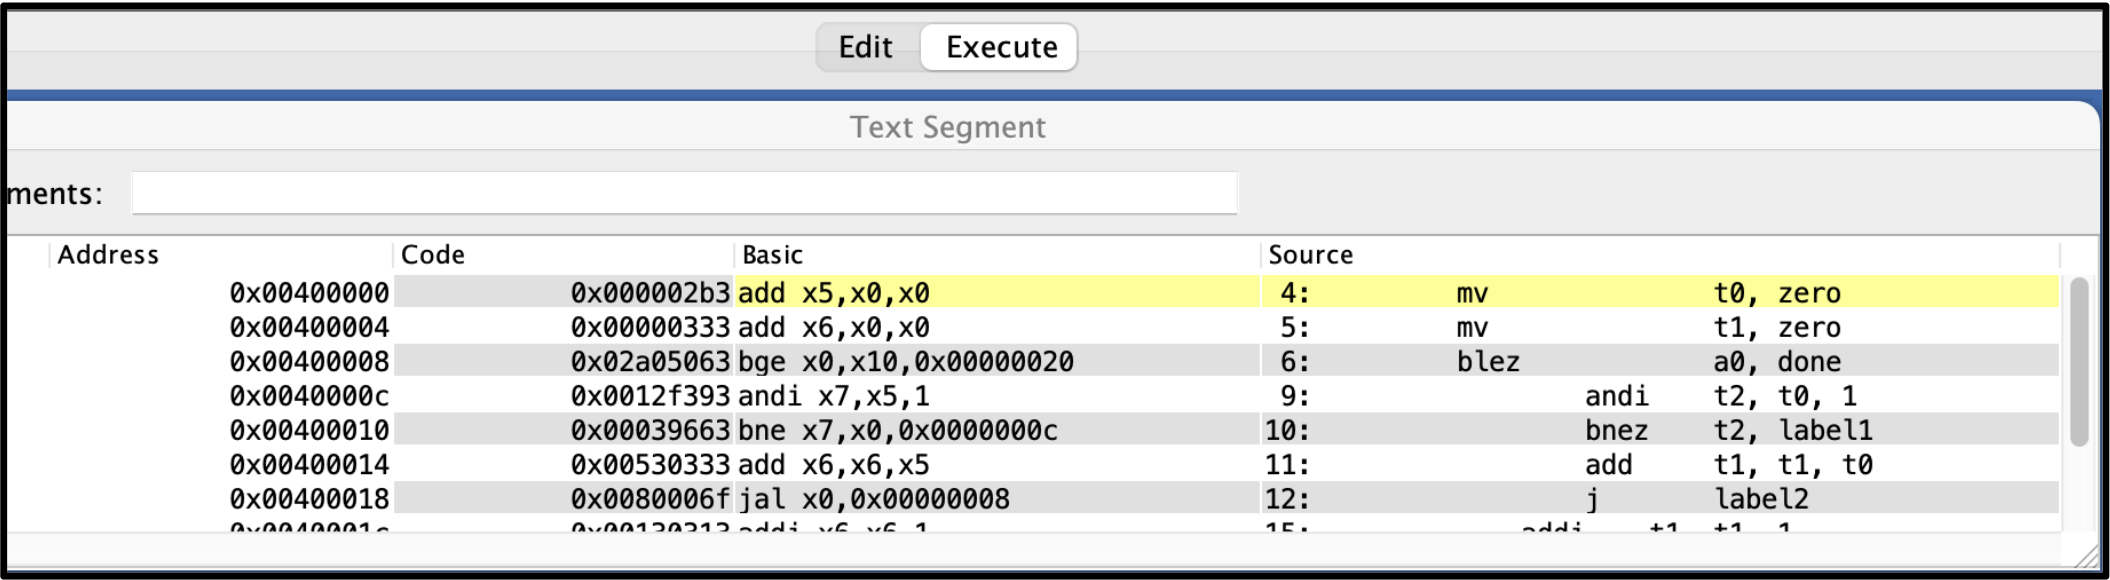Click the machine code 0x02a05063

pyautogui.click(x=649, y=361)
